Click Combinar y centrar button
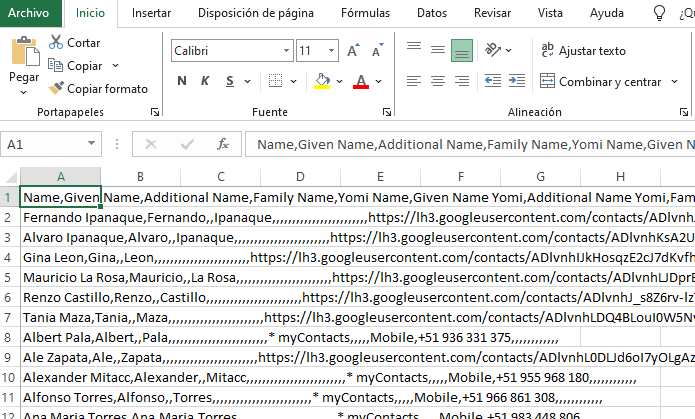The image size is (695, 419). click(x=601, y=82)
